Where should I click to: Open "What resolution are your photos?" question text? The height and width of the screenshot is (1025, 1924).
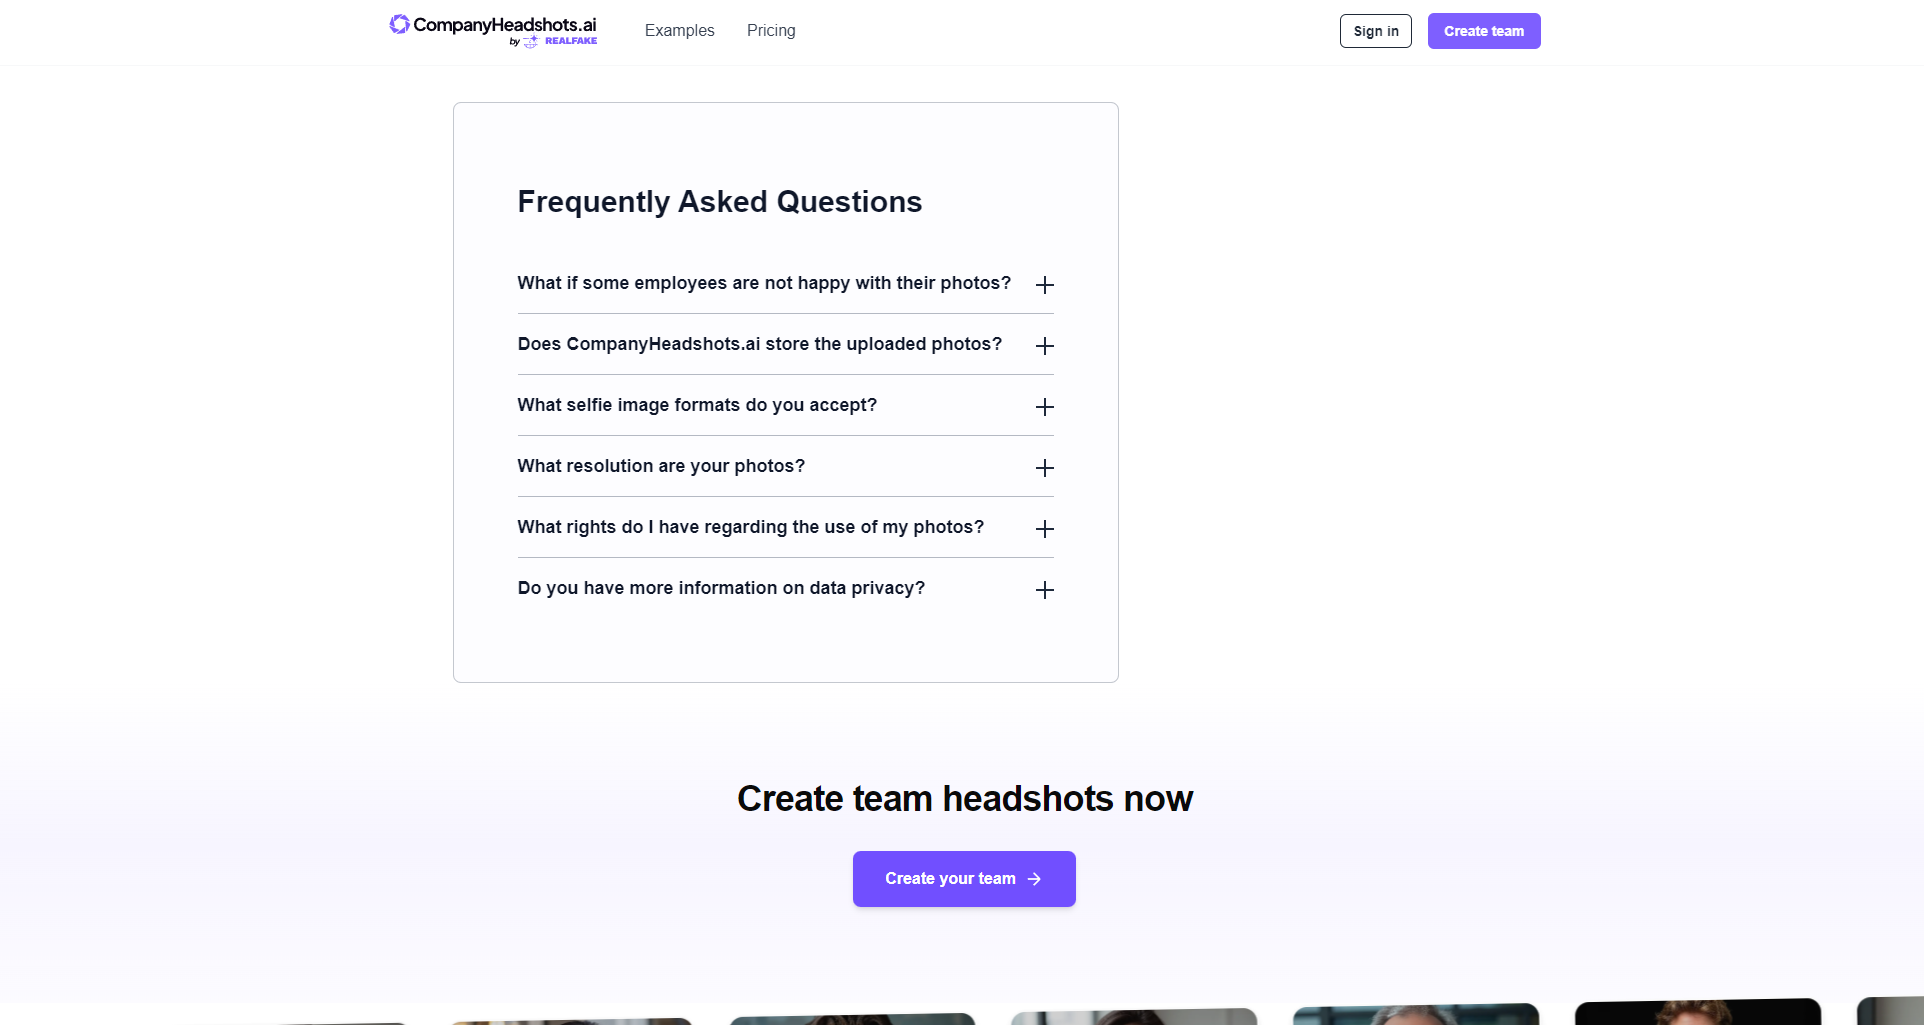click(x=660, y=466)
